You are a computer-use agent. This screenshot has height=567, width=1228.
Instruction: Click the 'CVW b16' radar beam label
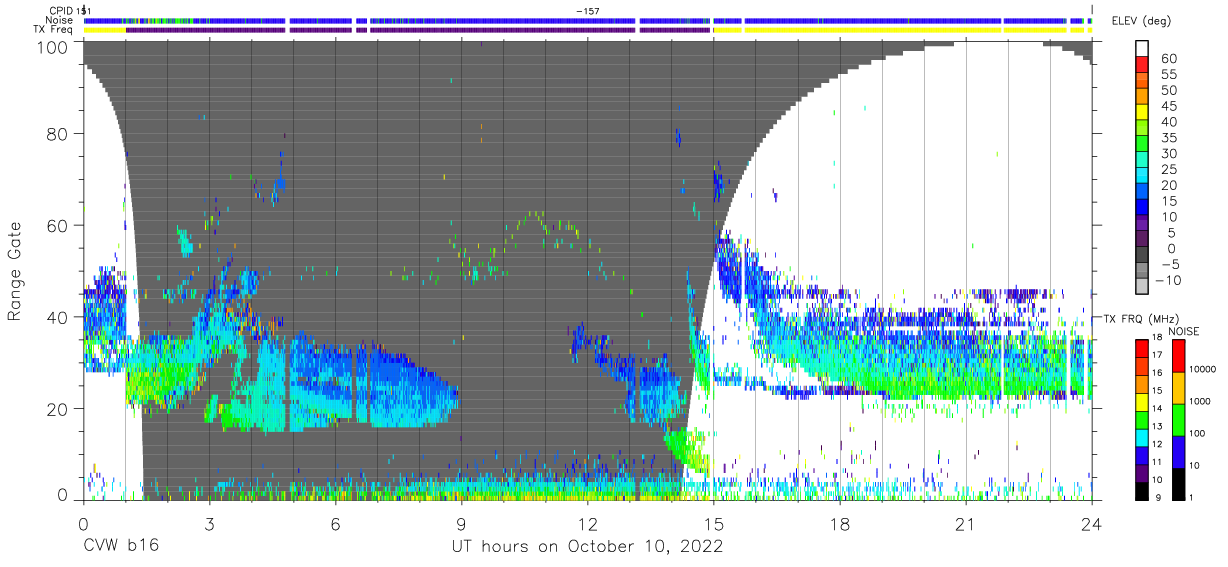pos(121,547)
